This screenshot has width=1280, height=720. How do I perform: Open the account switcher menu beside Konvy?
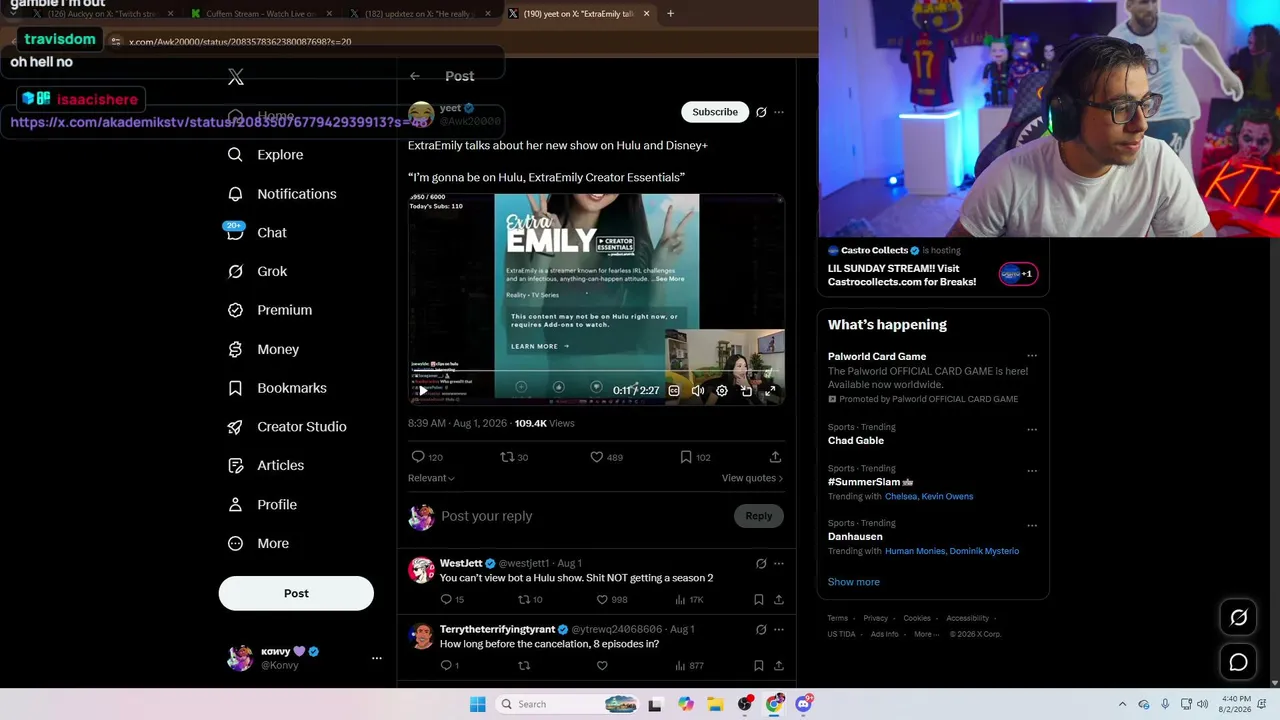click(x=377, y=658)
